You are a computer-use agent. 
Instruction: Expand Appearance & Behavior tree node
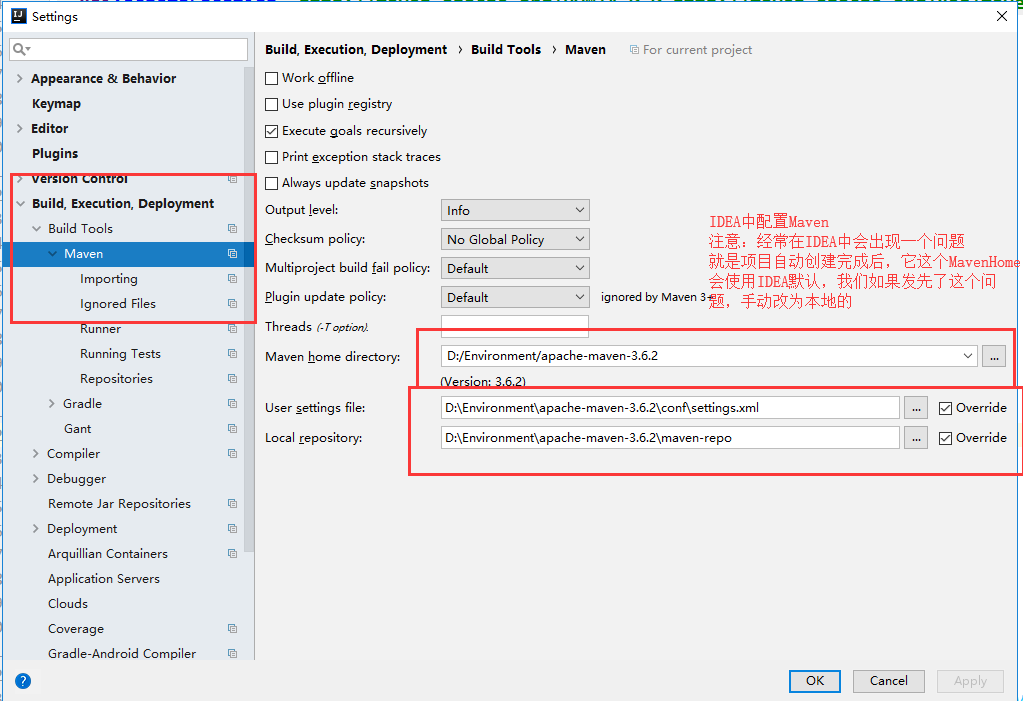[20, 78]
